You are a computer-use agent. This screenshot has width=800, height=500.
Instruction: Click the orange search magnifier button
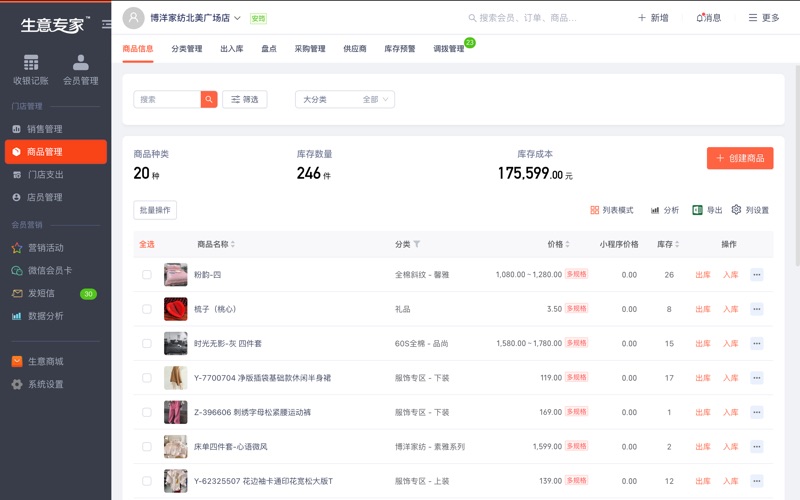pos(209,99)
